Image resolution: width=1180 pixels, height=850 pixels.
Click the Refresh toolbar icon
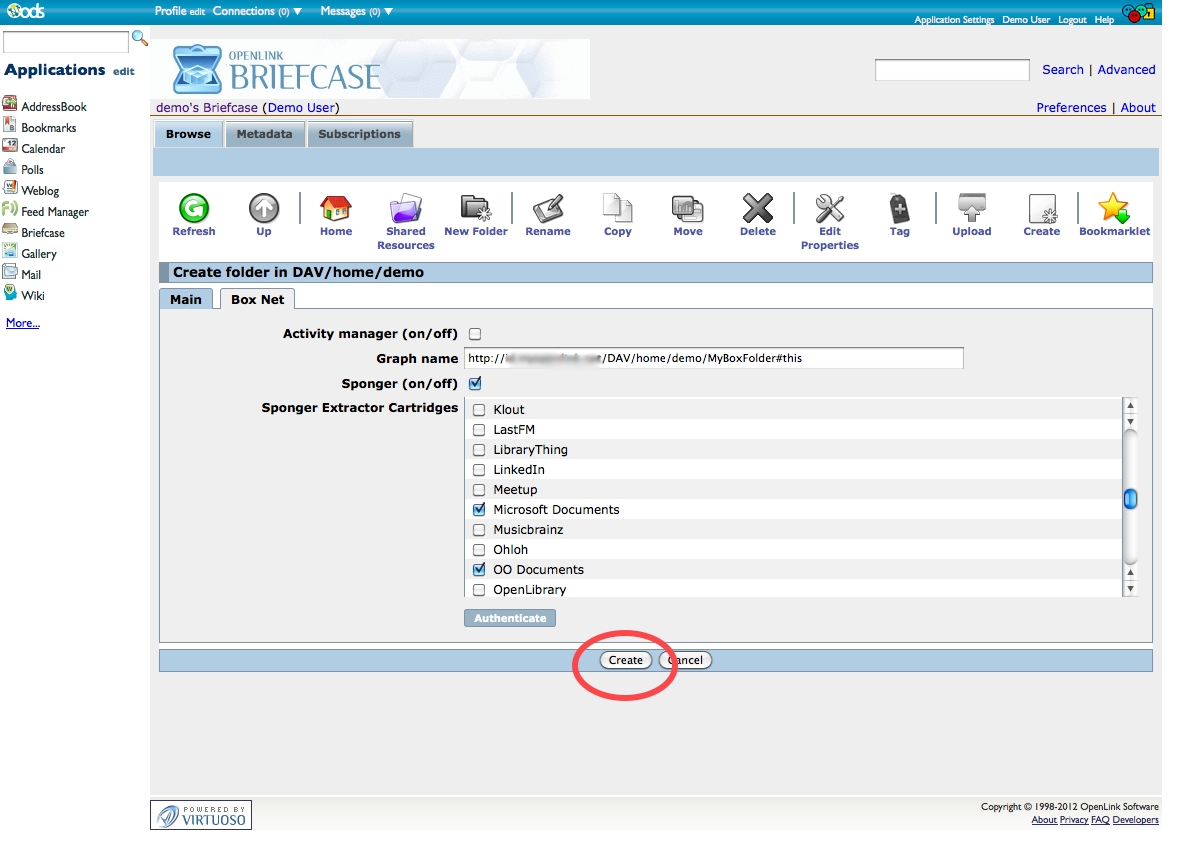pyautogui.click(x=193, y=209)
